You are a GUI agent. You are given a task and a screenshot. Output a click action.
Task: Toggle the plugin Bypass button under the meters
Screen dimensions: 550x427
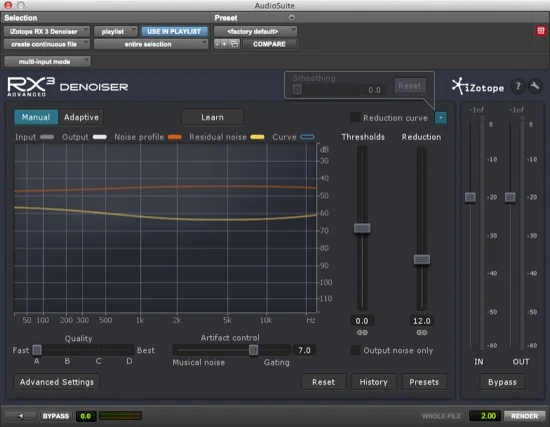click(502, 382)
